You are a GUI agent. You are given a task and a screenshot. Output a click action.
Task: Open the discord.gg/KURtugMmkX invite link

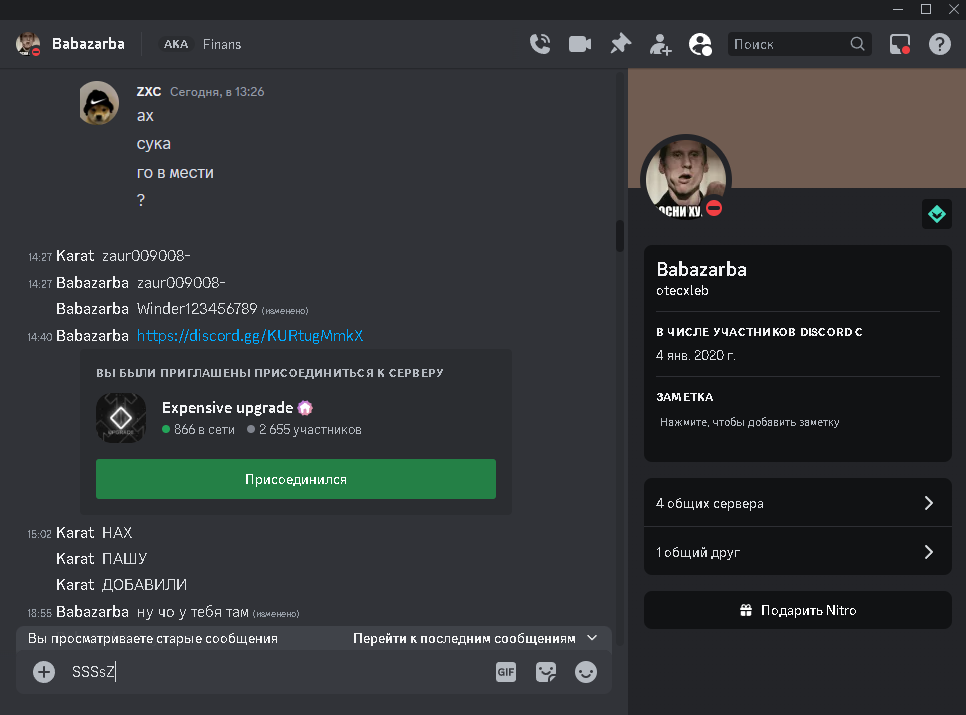tap(250, 336)
